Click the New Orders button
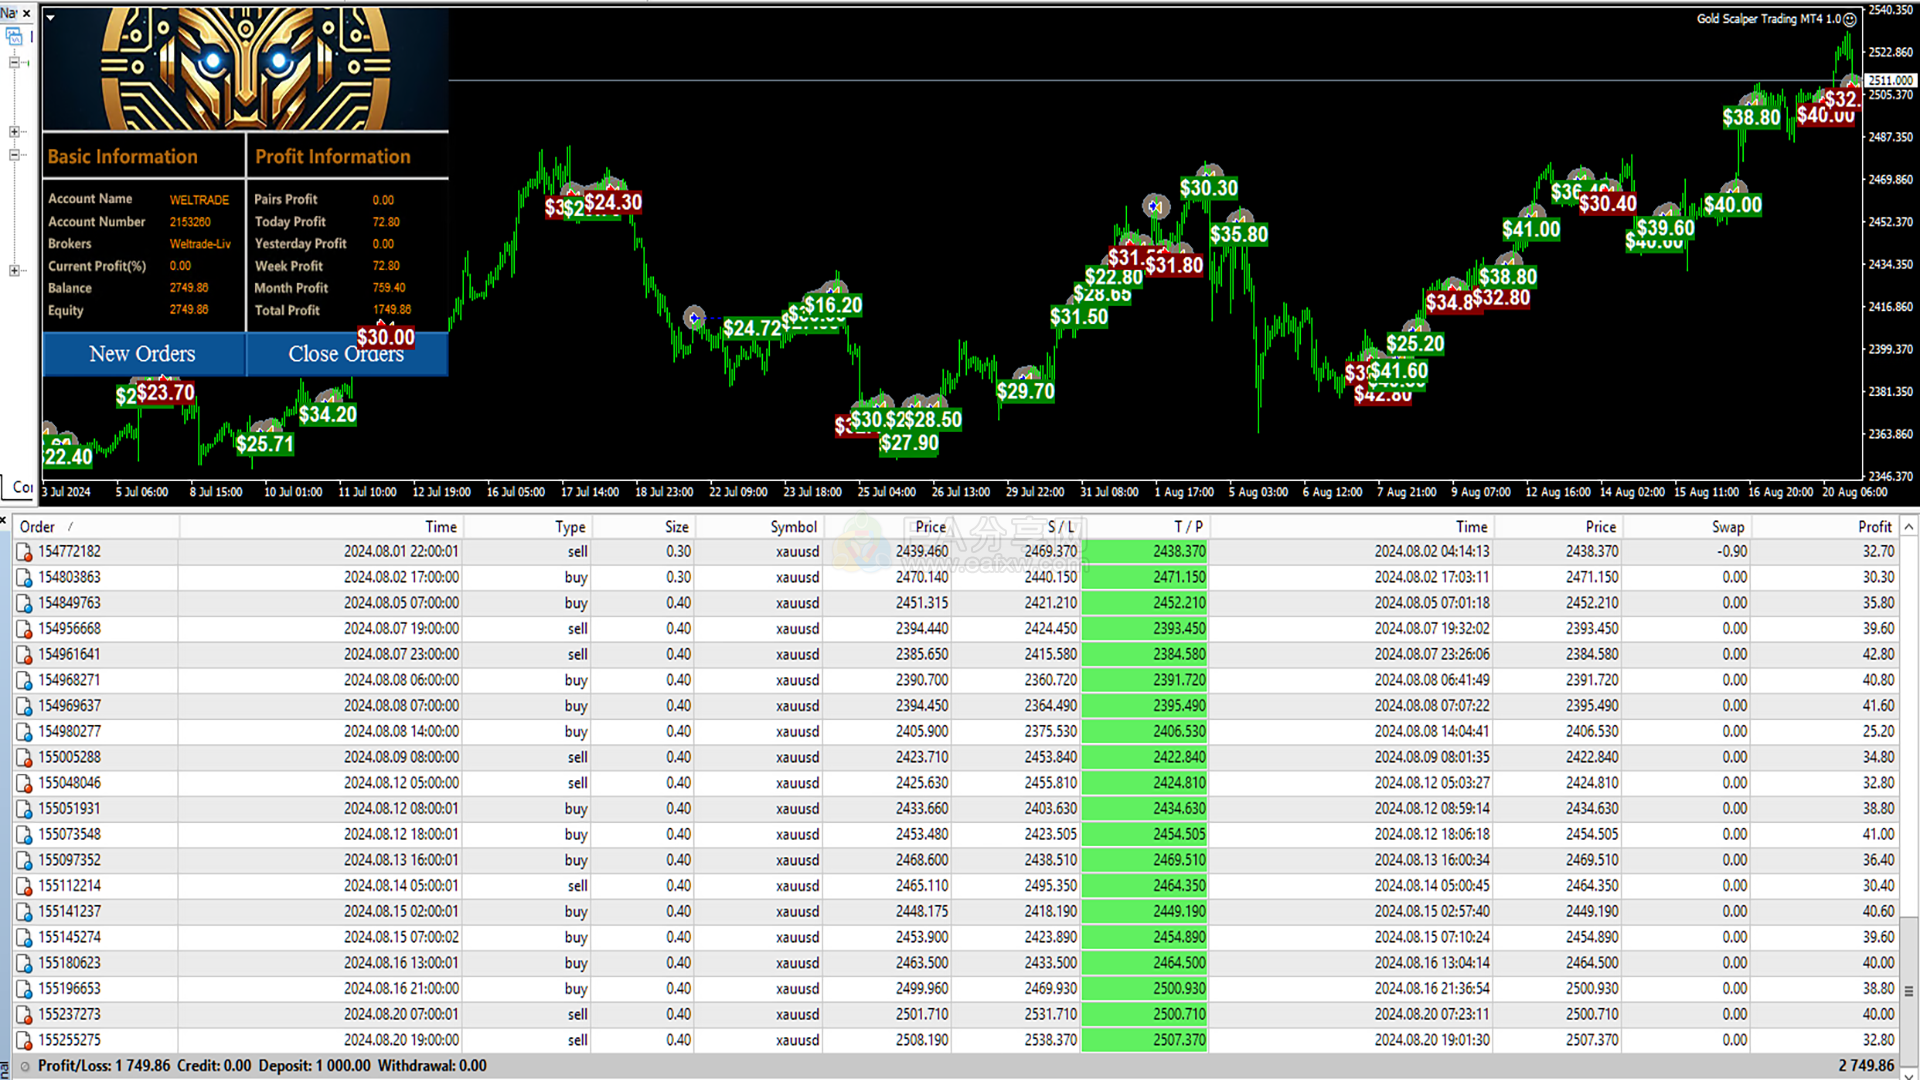Image resolution: width=1920 pixels, height=1080 pixels. point(141,353)
